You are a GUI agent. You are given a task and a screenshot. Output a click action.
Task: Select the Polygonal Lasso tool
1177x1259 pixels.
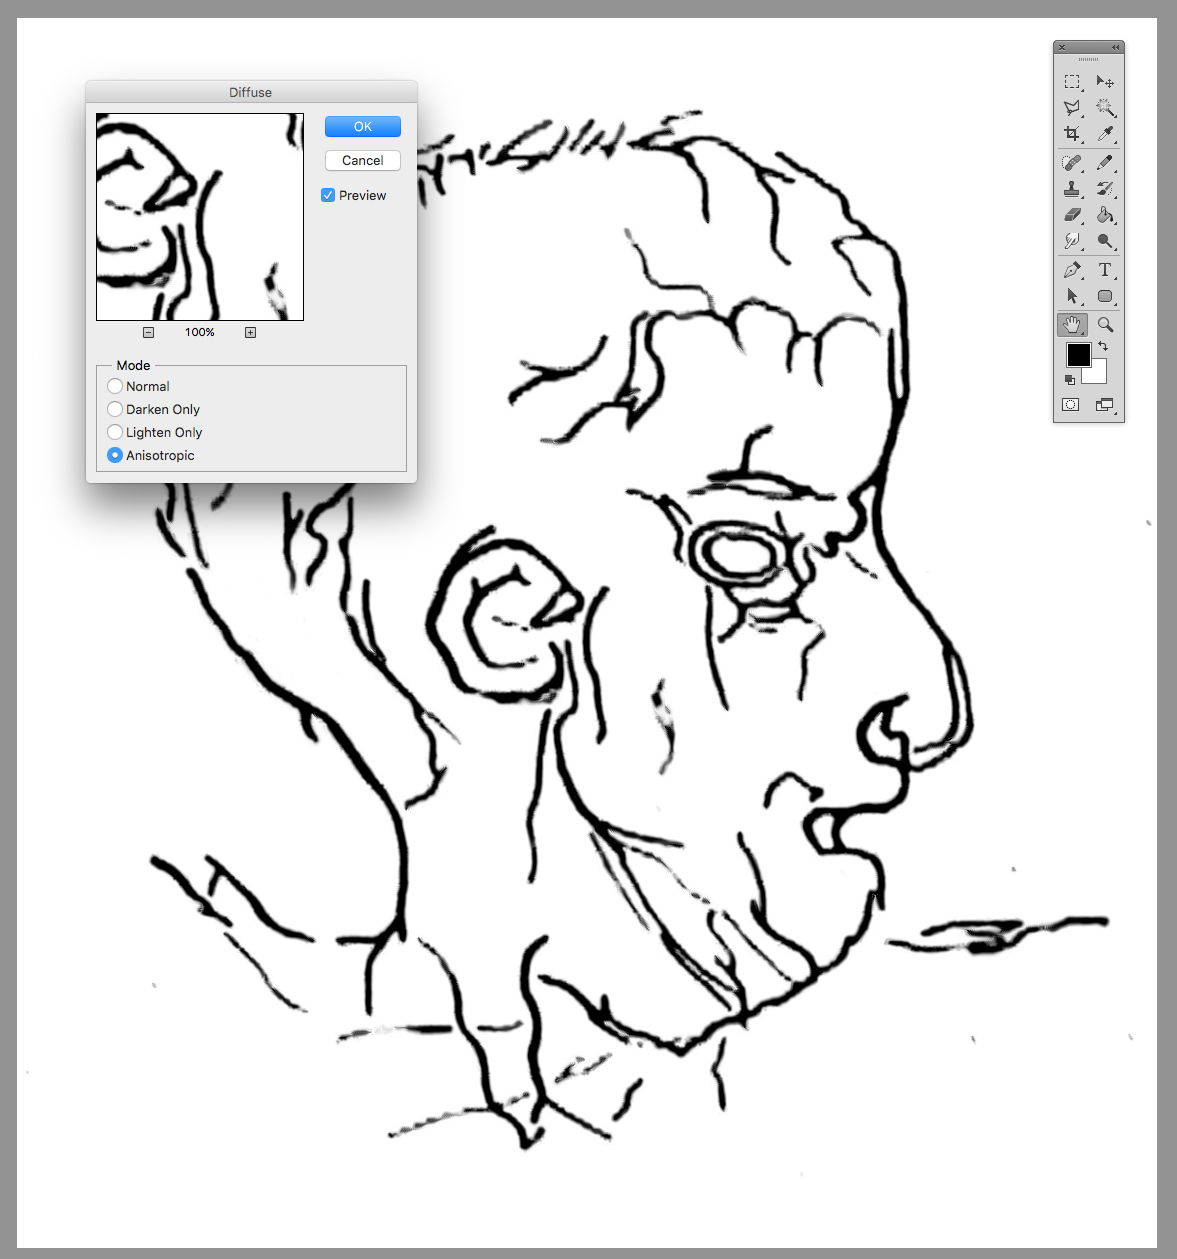click(x=1072, y=108)
